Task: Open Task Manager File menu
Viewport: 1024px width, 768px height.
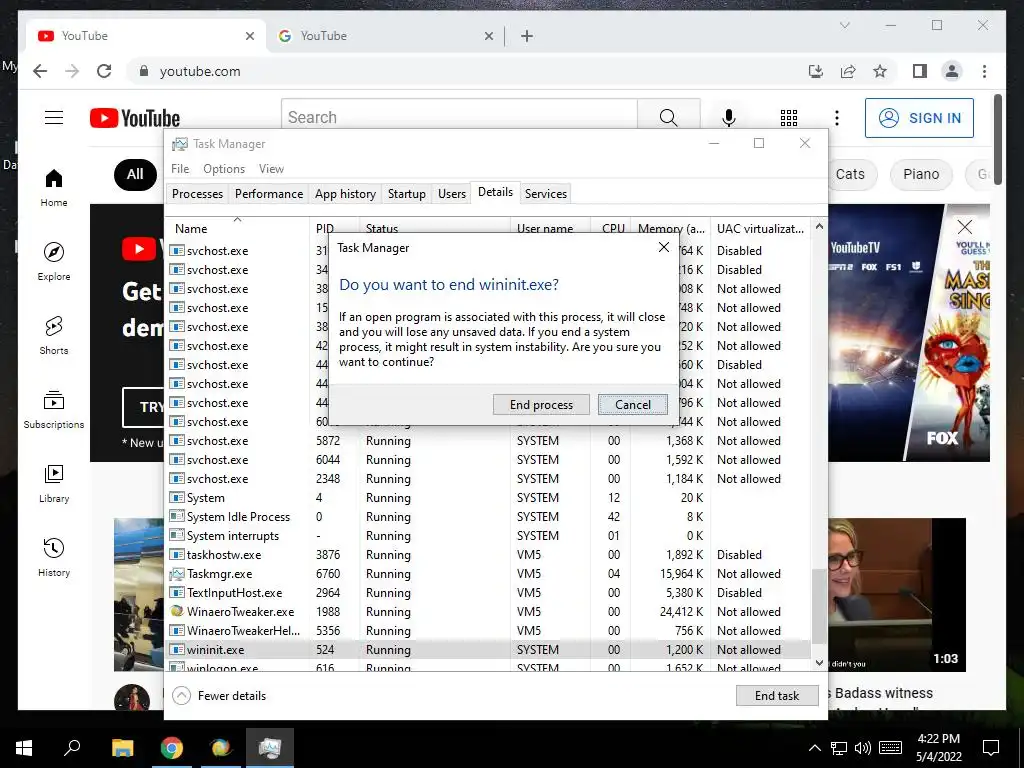Action: click(x=180, y=168)
